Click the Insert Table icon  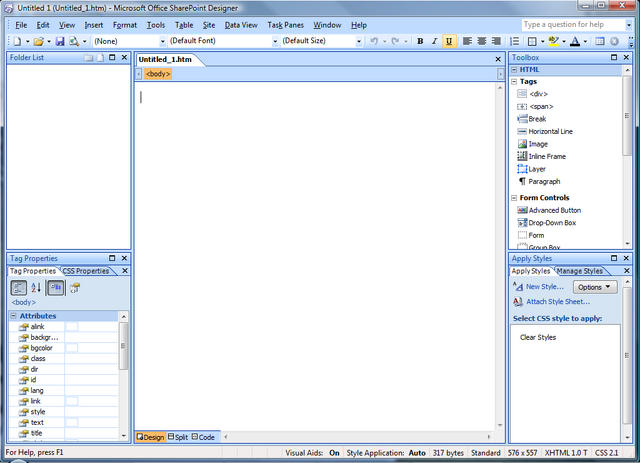click(x=600, y=41)
